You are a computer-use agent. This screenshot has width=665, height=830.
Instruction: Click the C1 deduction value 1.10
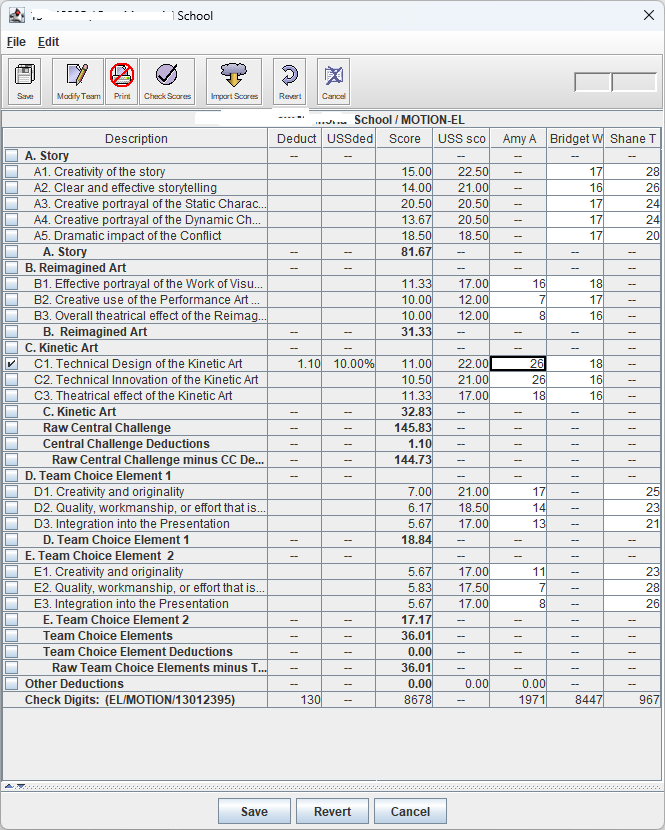click(x=295, y=364)
